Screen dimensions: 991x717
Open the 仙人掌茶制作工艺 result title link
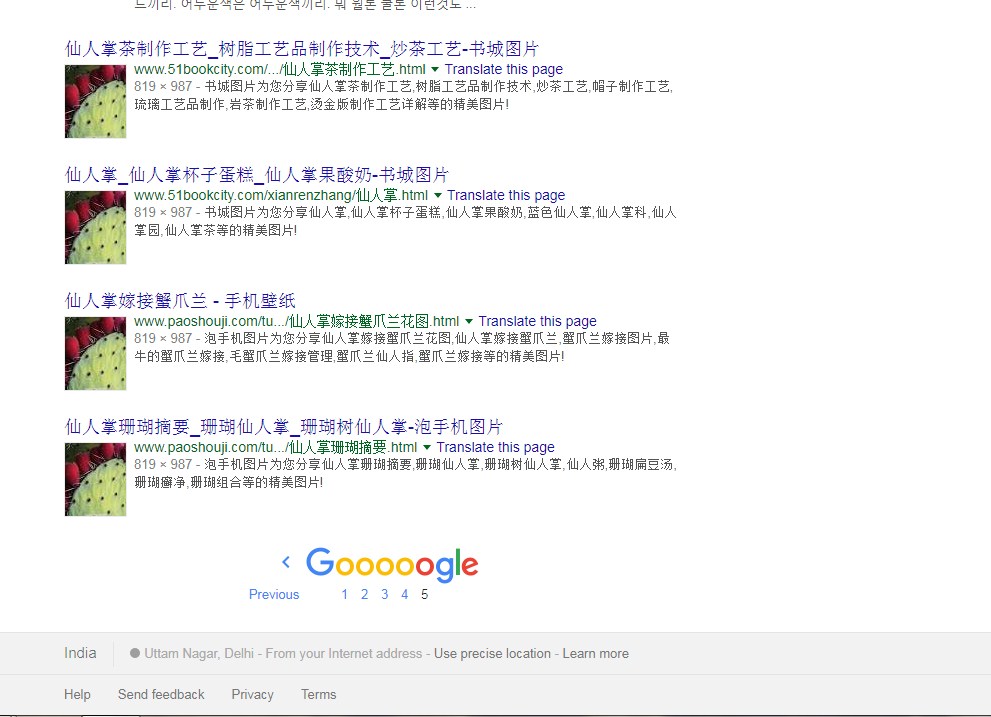tap(301, 49)
